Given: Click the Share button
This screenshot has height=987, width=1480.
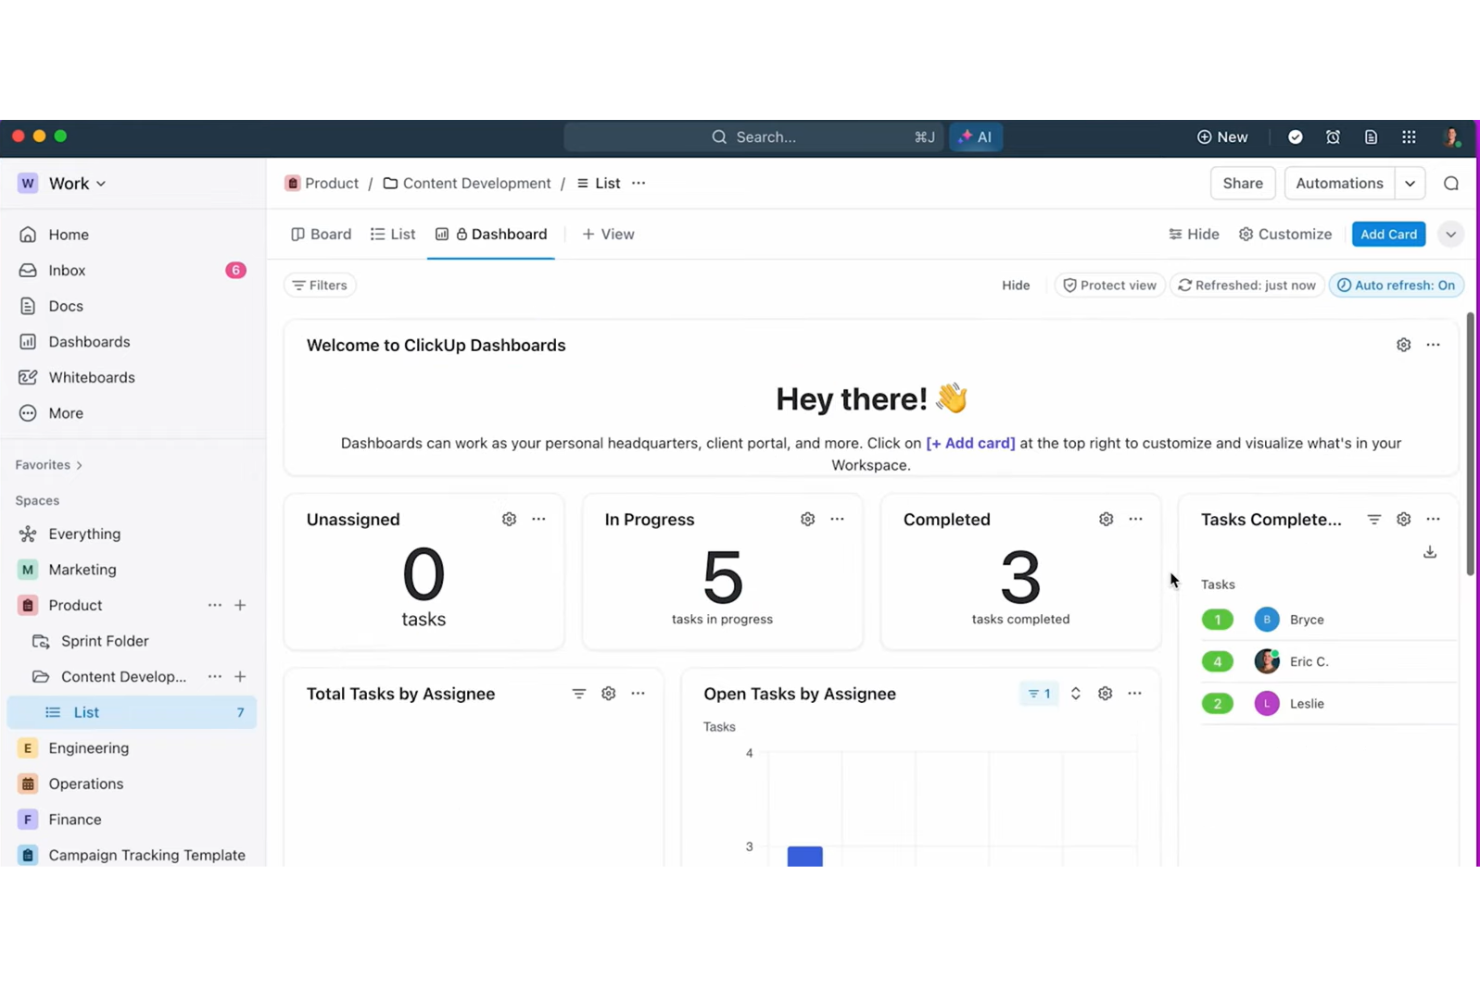Looking at the screenshot, I should (1242, 183).
